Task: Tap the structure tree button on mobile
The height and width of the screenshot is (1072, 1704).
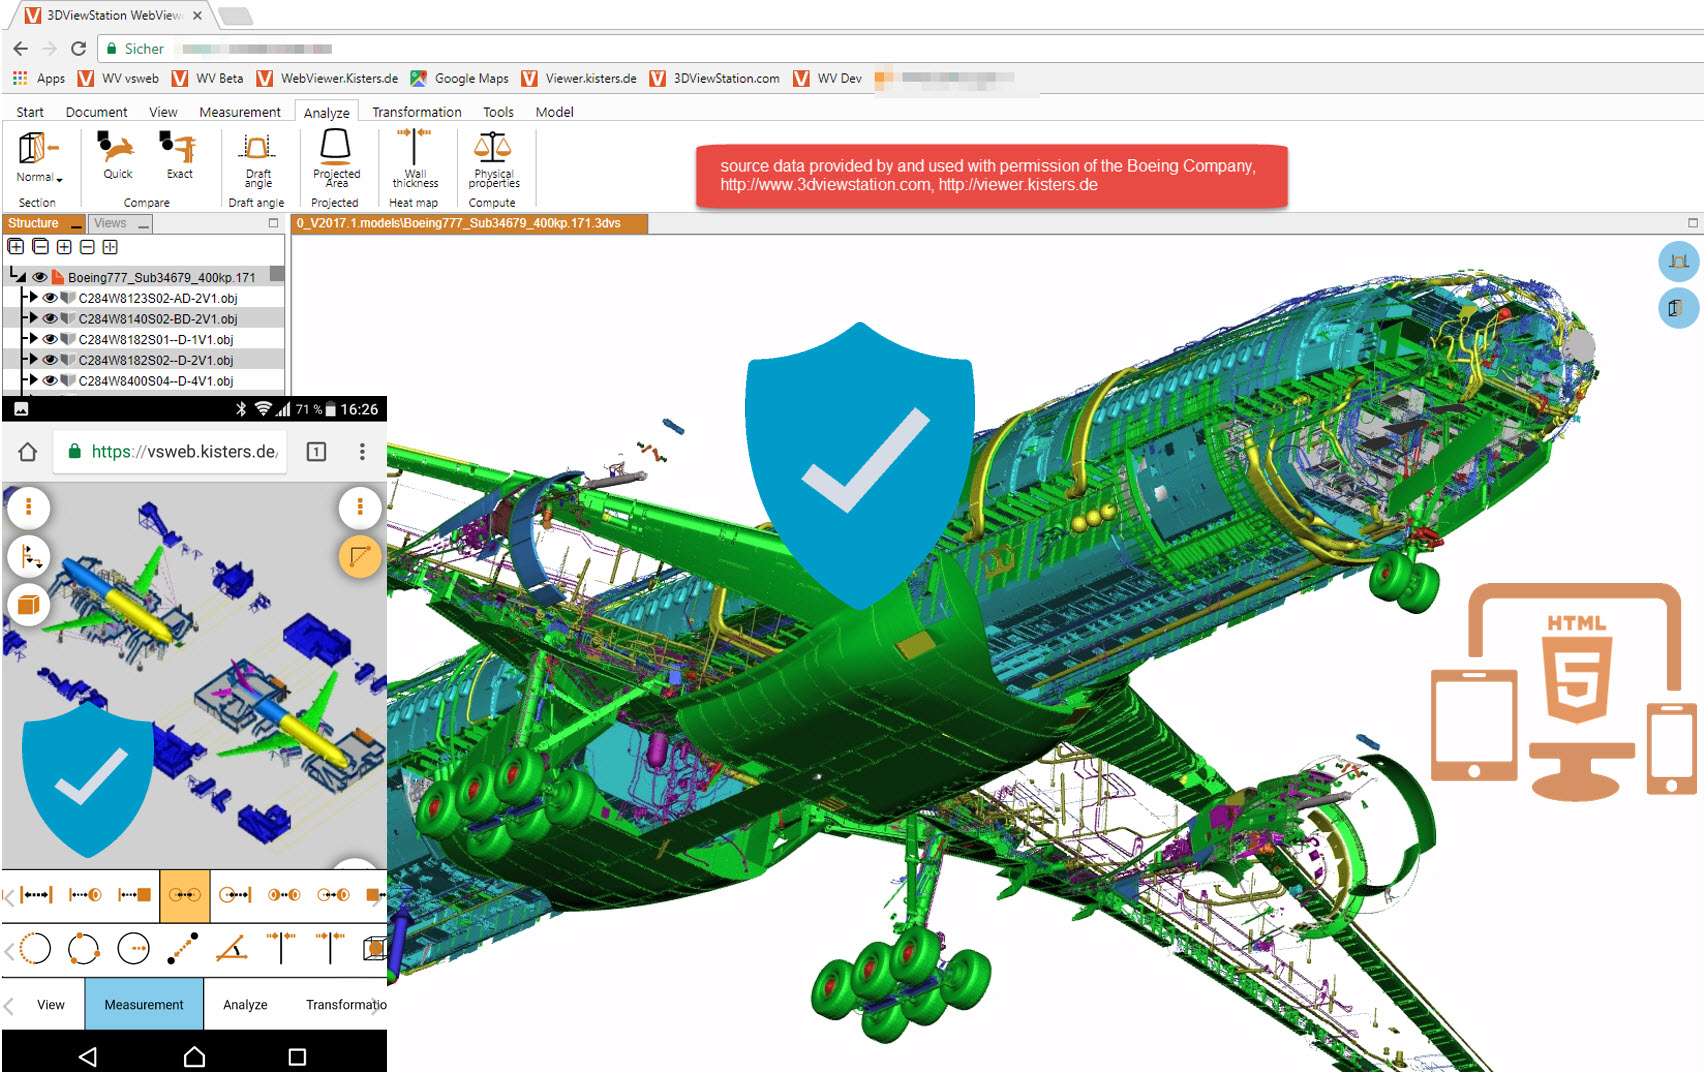Action: tap(29, 556)
